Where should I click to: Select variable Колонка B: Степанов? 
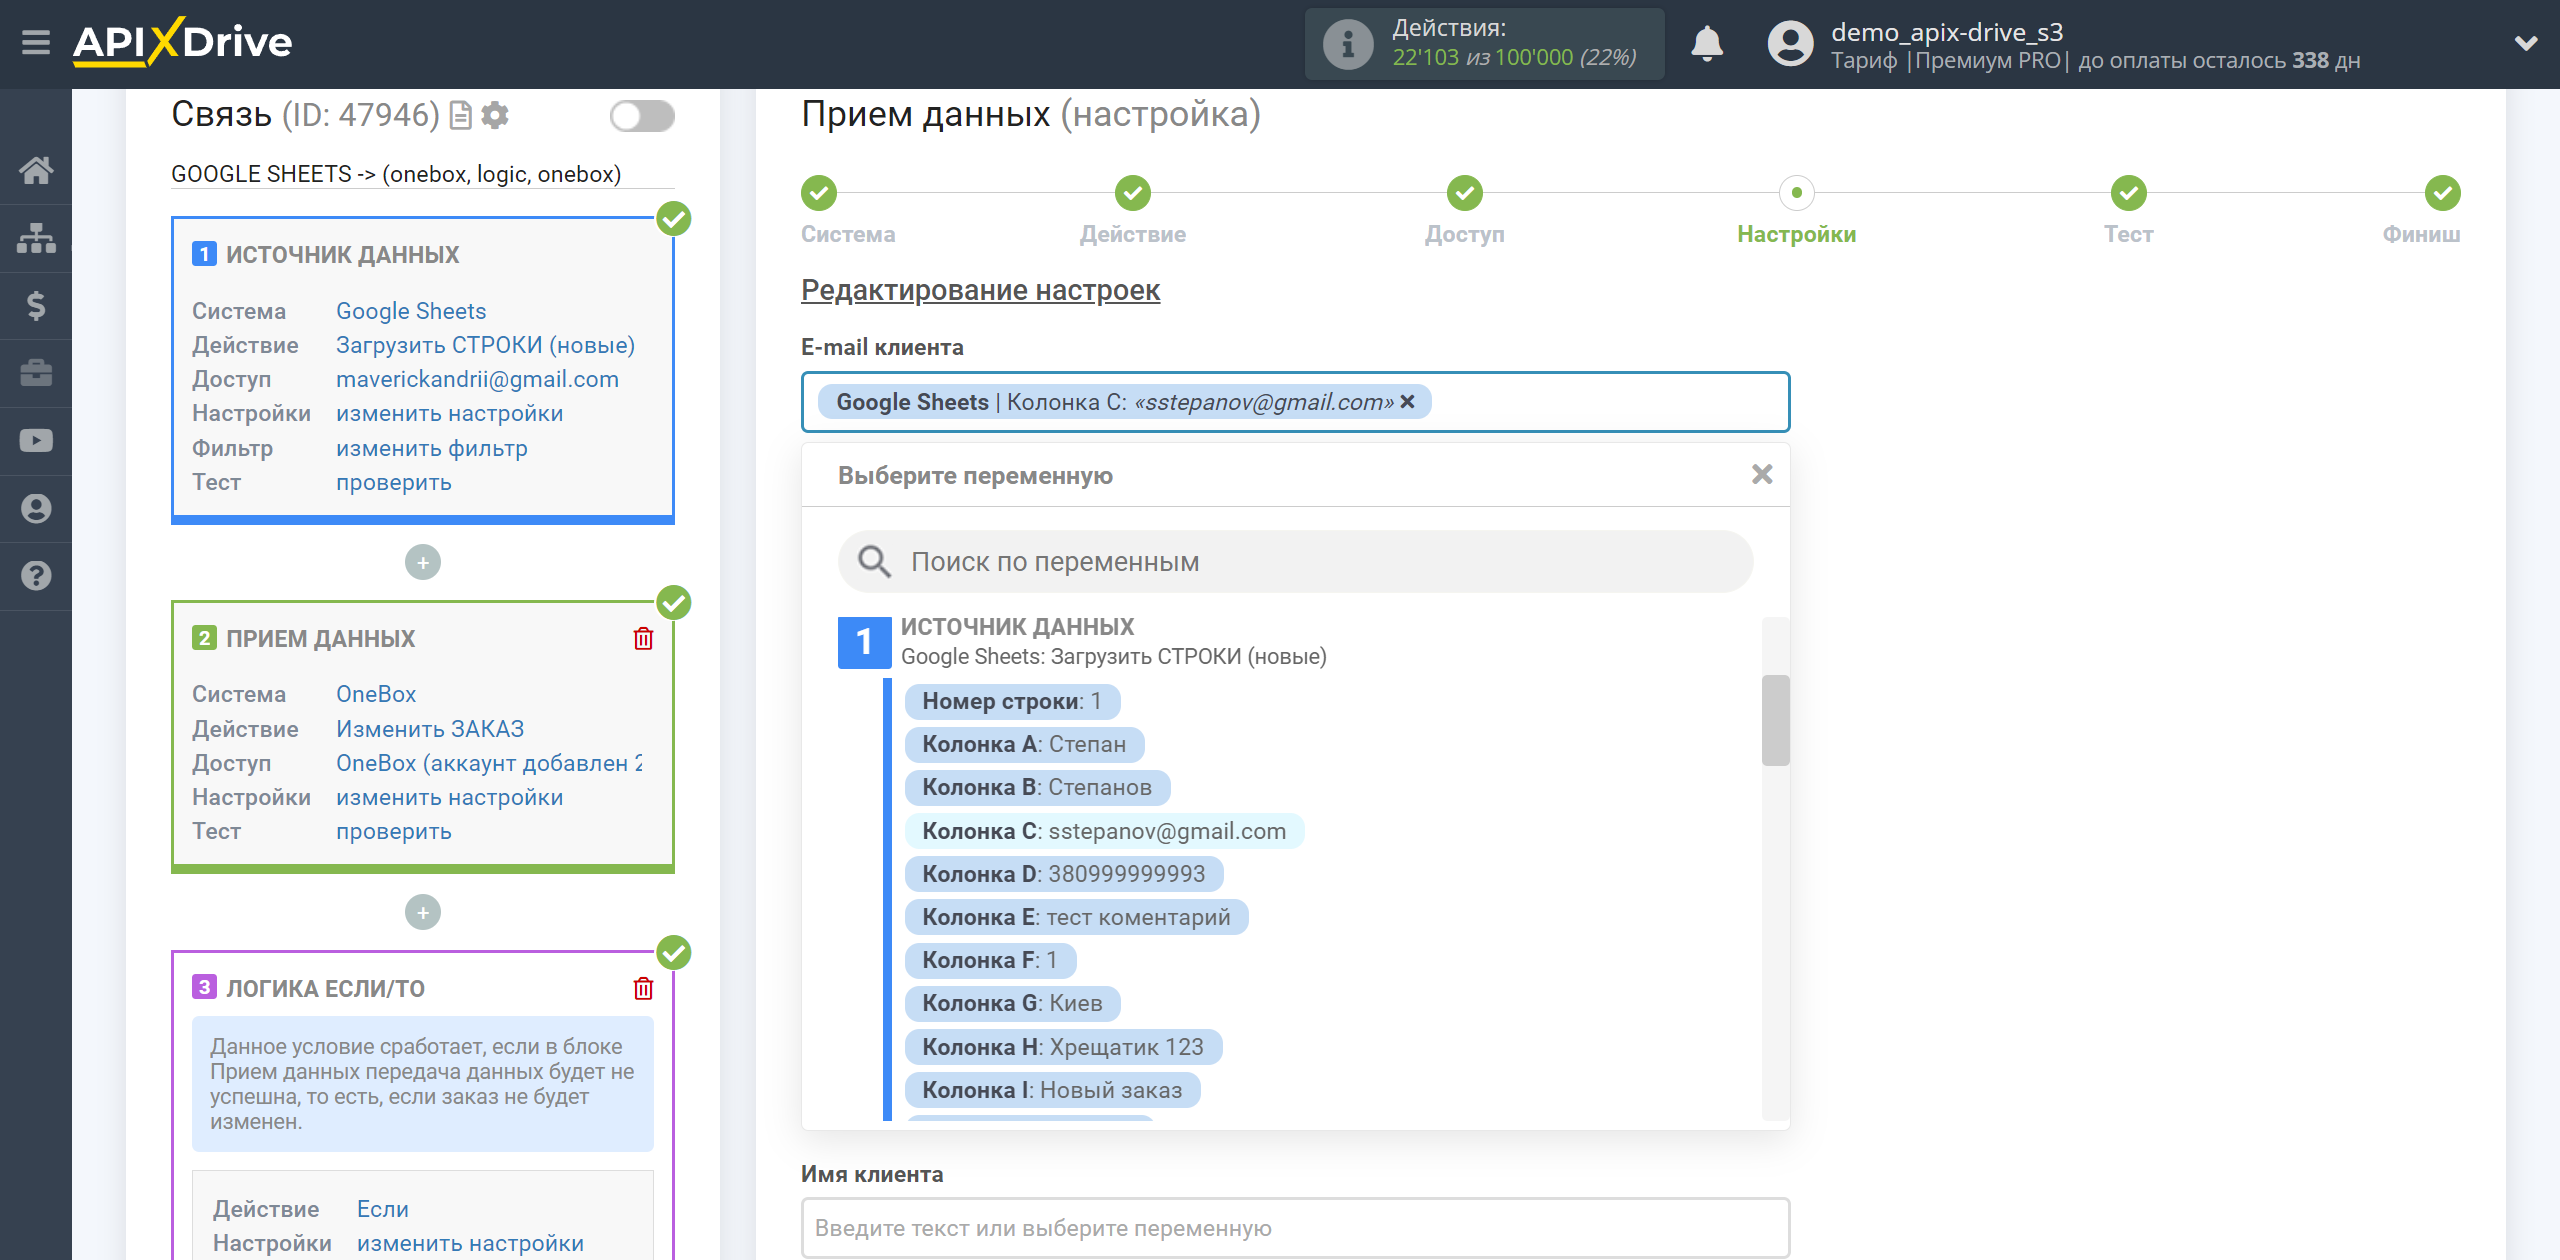tap(1037, 787)
